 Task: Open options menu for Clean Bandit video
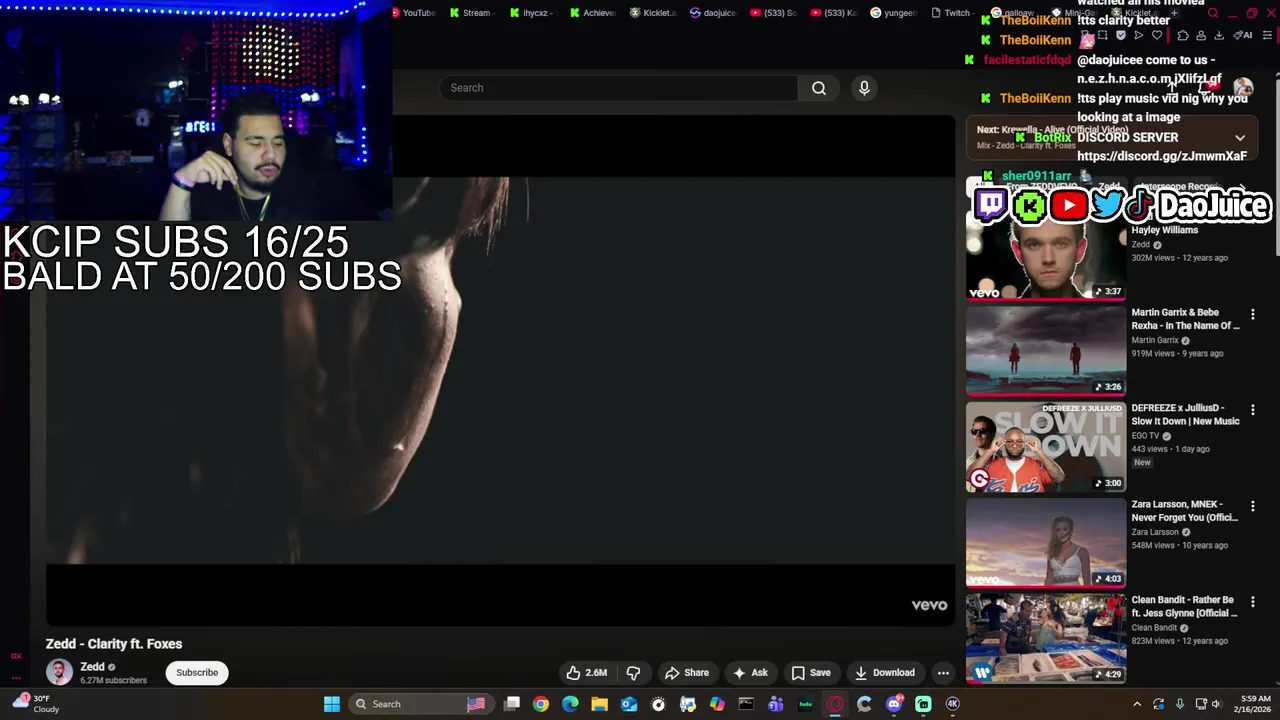(x=1252, y=602)
